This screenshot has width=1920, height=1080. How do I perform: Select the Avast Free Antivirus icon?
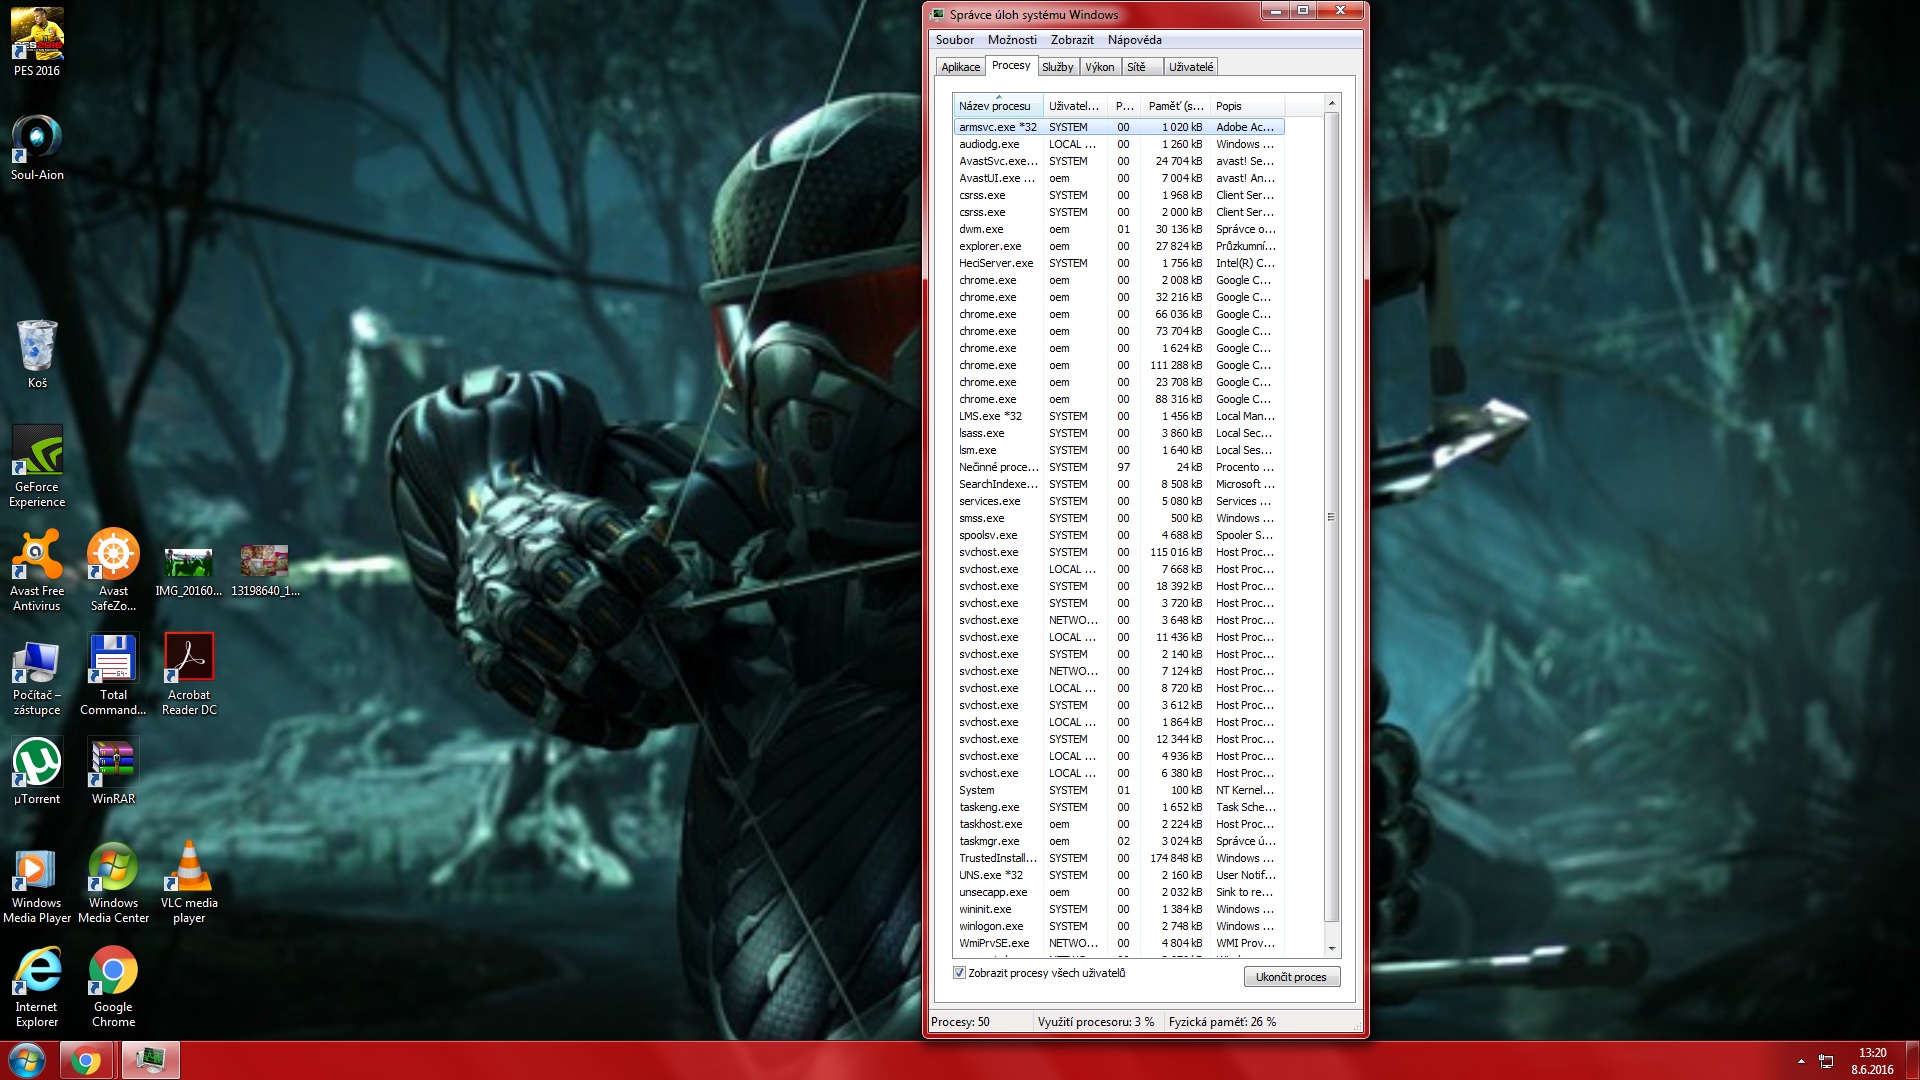tap(37, 556)
